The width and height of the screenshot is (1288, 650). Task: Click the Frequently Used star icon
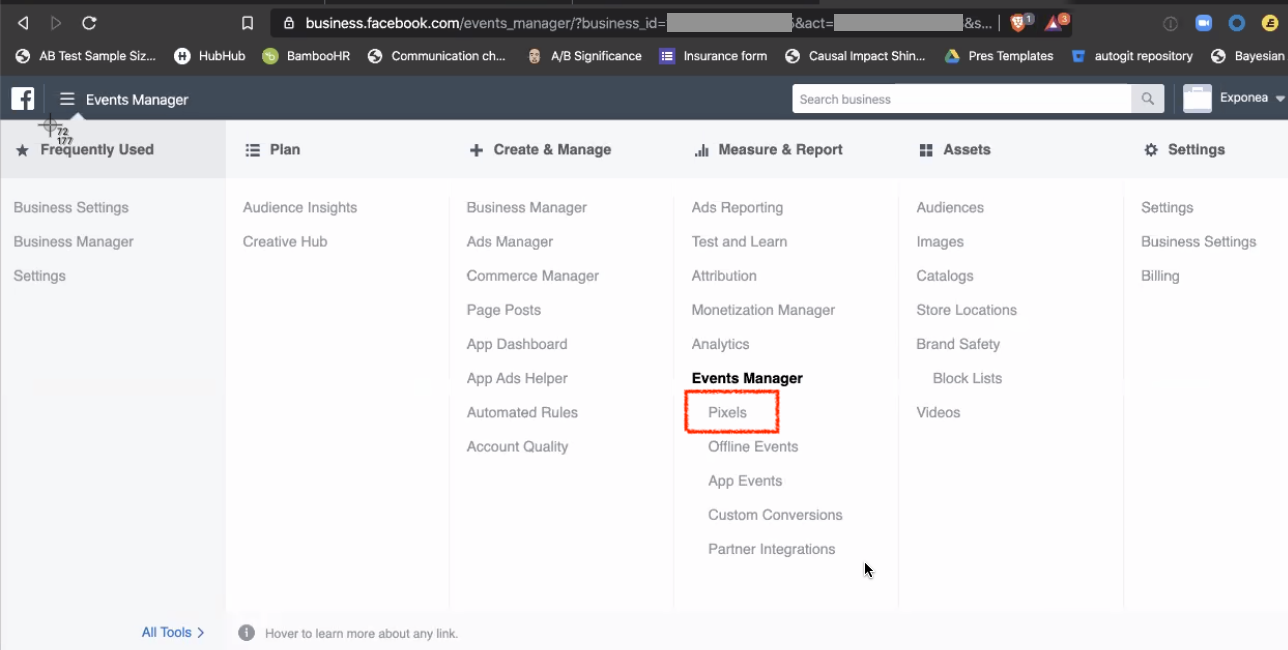coord(22,150)
